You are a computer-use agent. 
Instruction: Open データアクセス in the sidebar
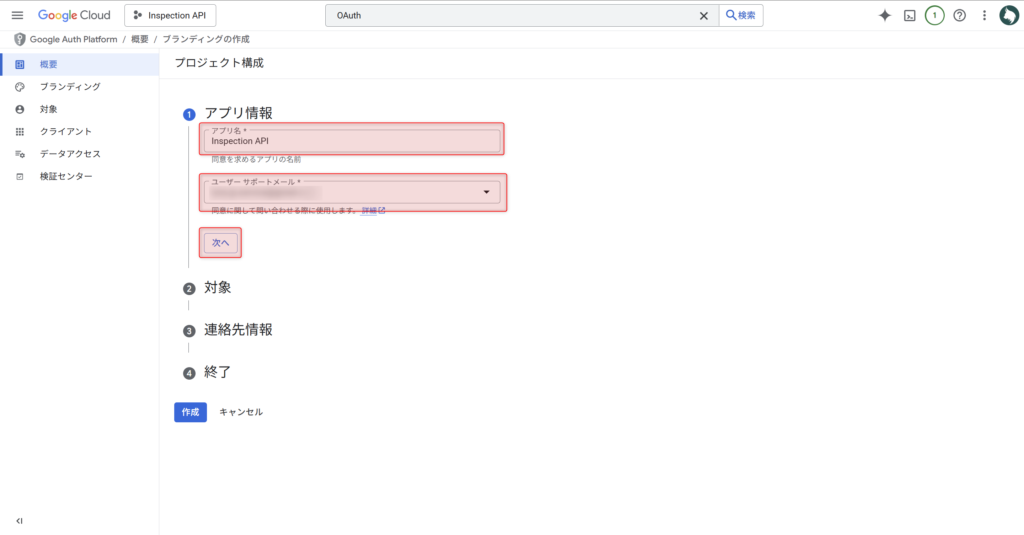(x=70, y=154)
